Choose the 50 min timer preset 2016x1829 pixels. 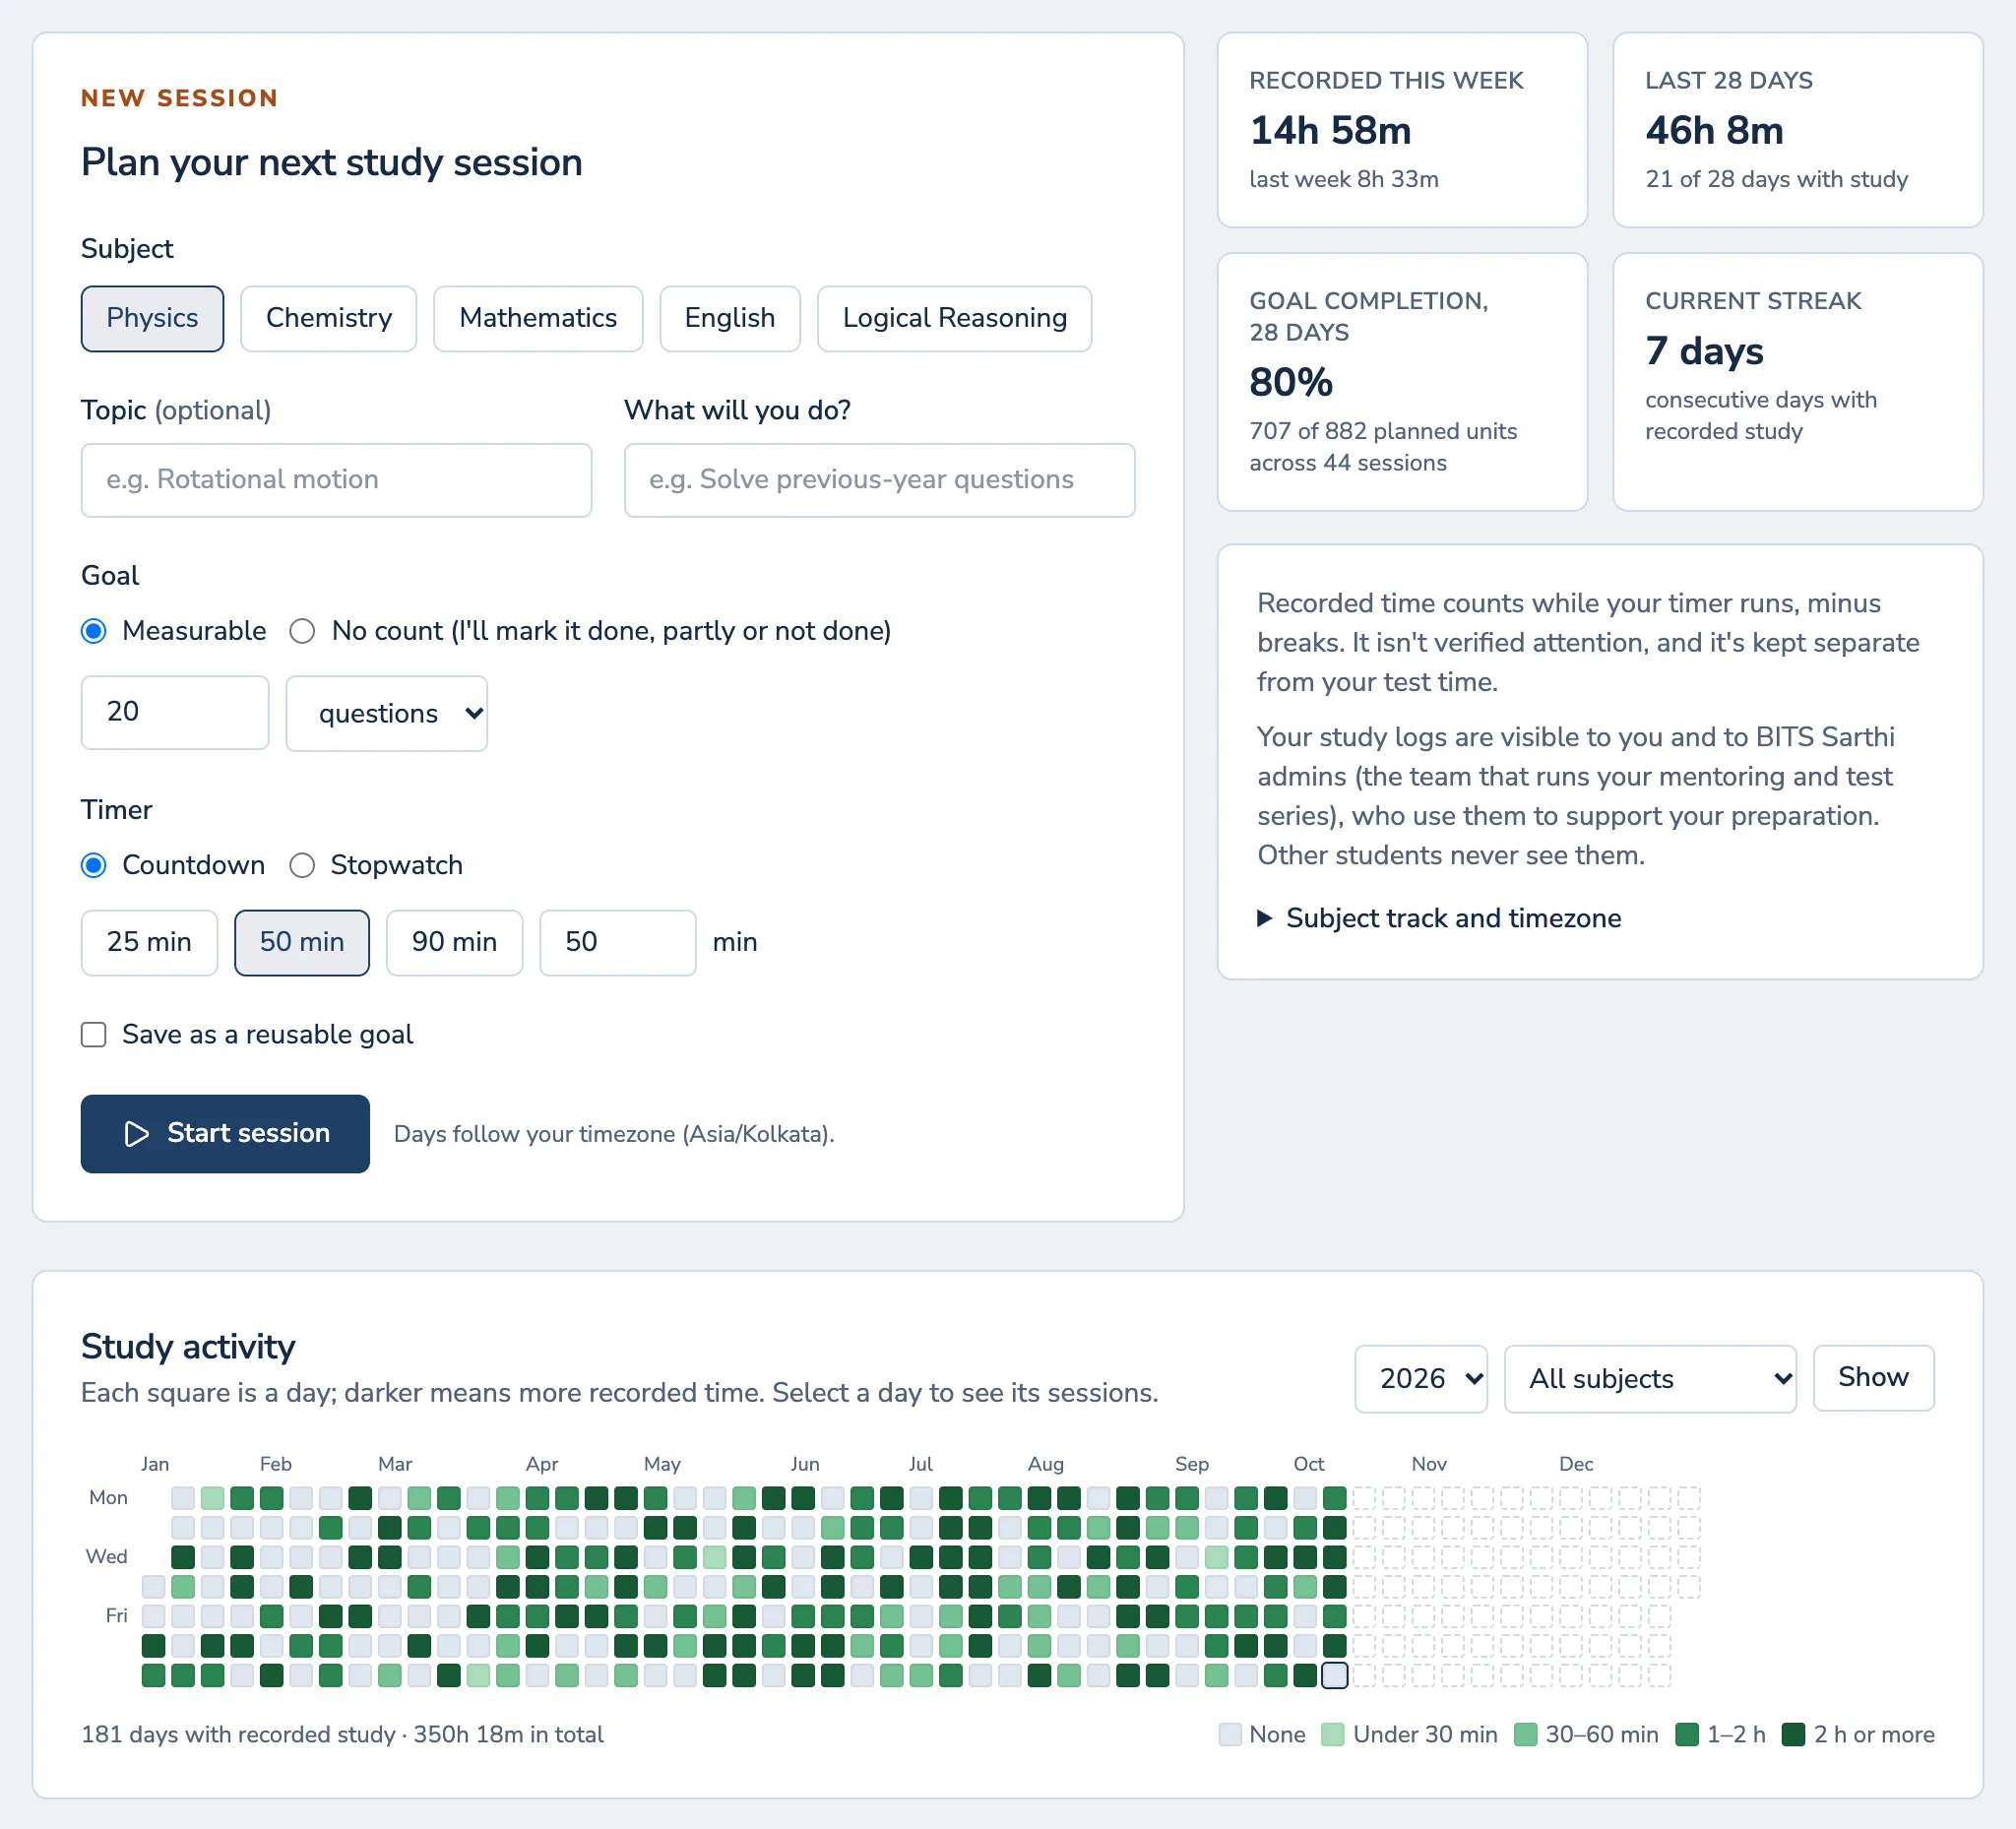click(x=302, y=942)
